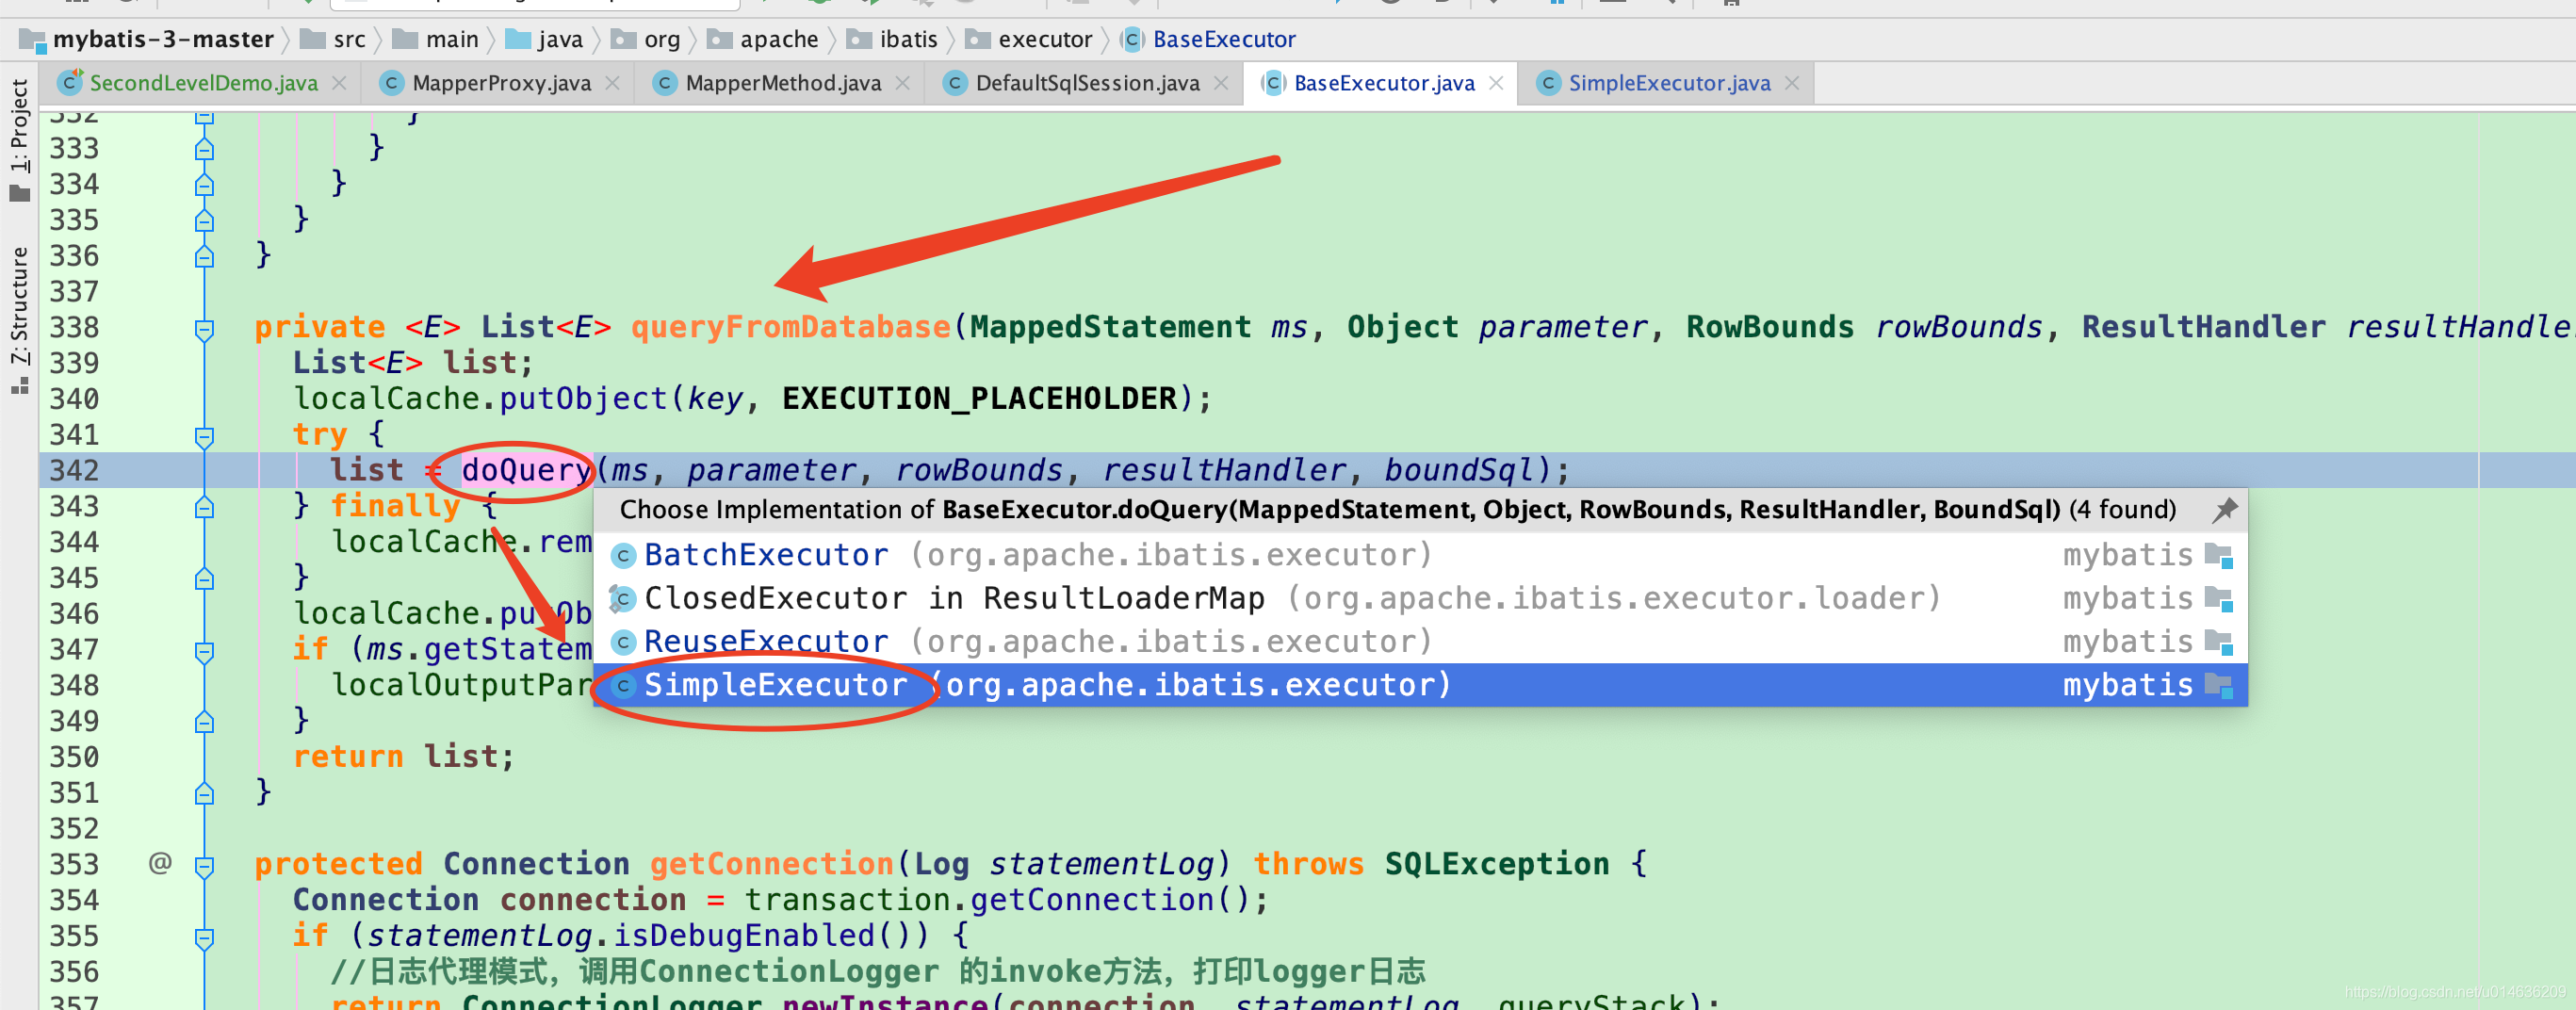Switch to MapperProxy.java tab
This screenshot has width=2576, height=1010.
pyautogui.click(x=501, y=83)
